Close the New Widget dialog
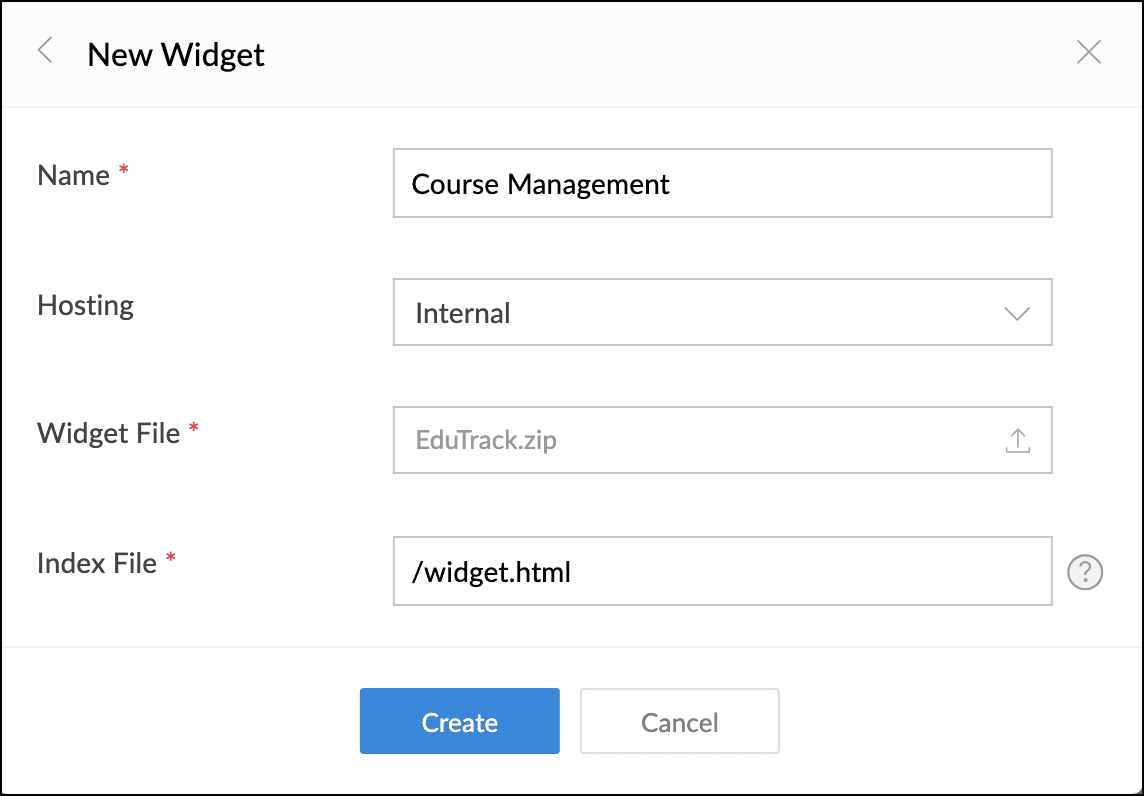The height and width of the screenshot is (796, 1144). (1088, 52)
